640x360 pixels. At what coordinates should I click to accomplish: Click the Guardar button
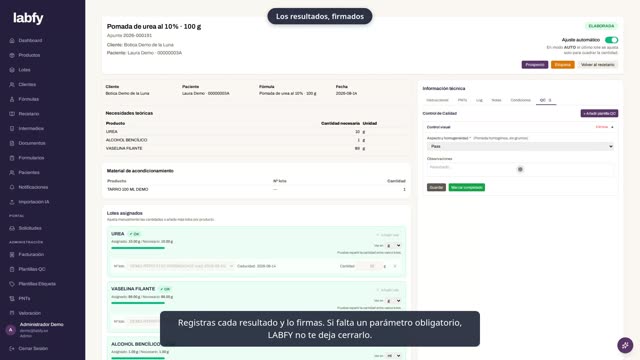pyautogui.click(x=436, y=187)
